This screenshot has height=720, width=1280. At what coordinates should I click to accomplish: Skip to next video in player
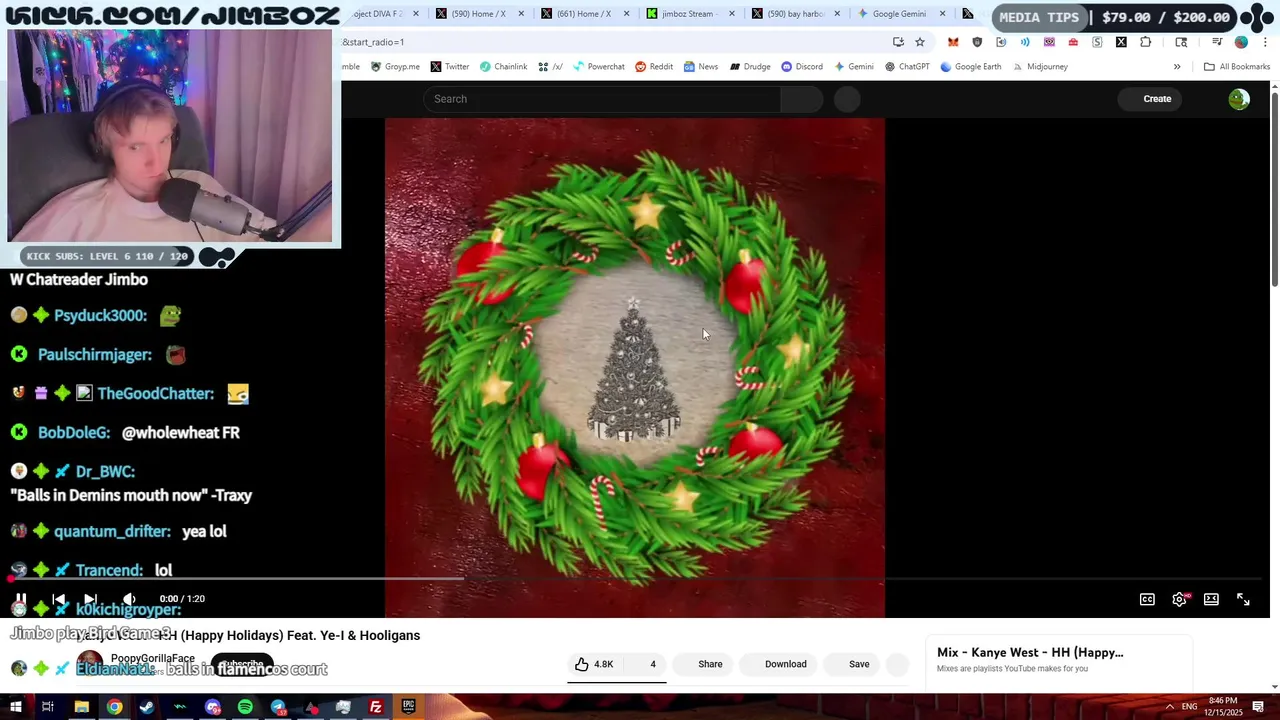coord(91,599)
